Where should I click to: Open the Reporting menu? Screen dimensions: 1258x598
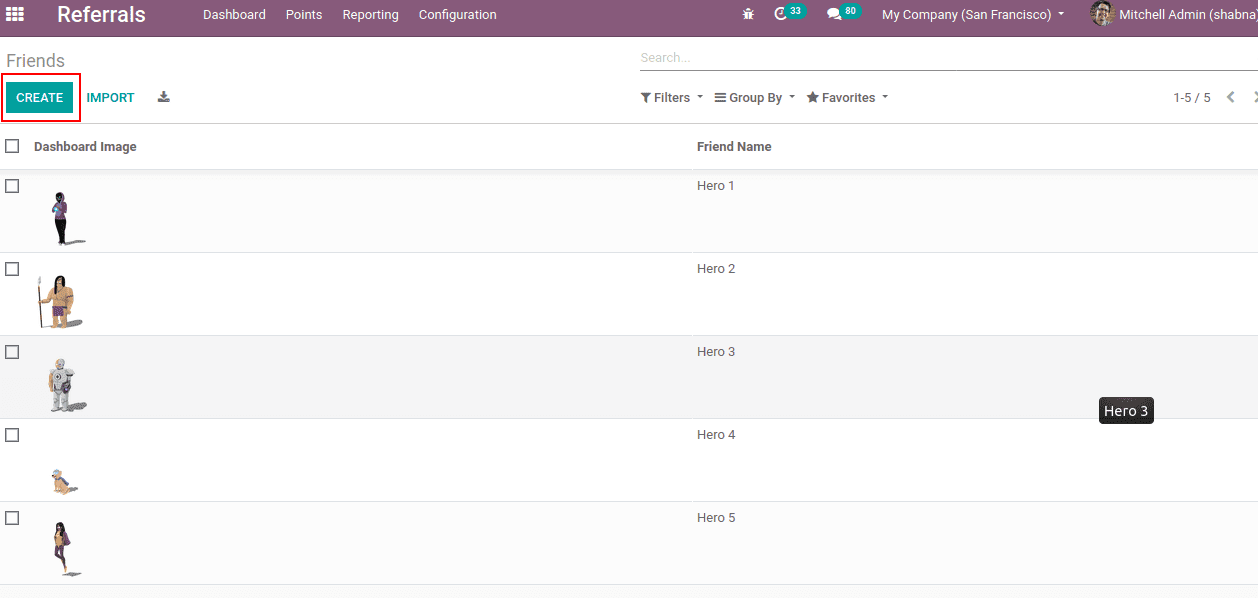point(370,15)
